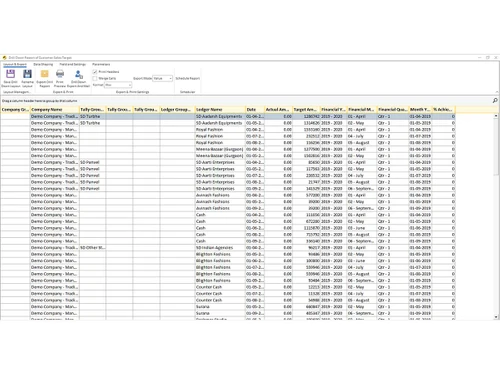This screenshot has width=500, height=375.
Task: Click the Save Drill Down Layout icon
Action: [11, 74]
